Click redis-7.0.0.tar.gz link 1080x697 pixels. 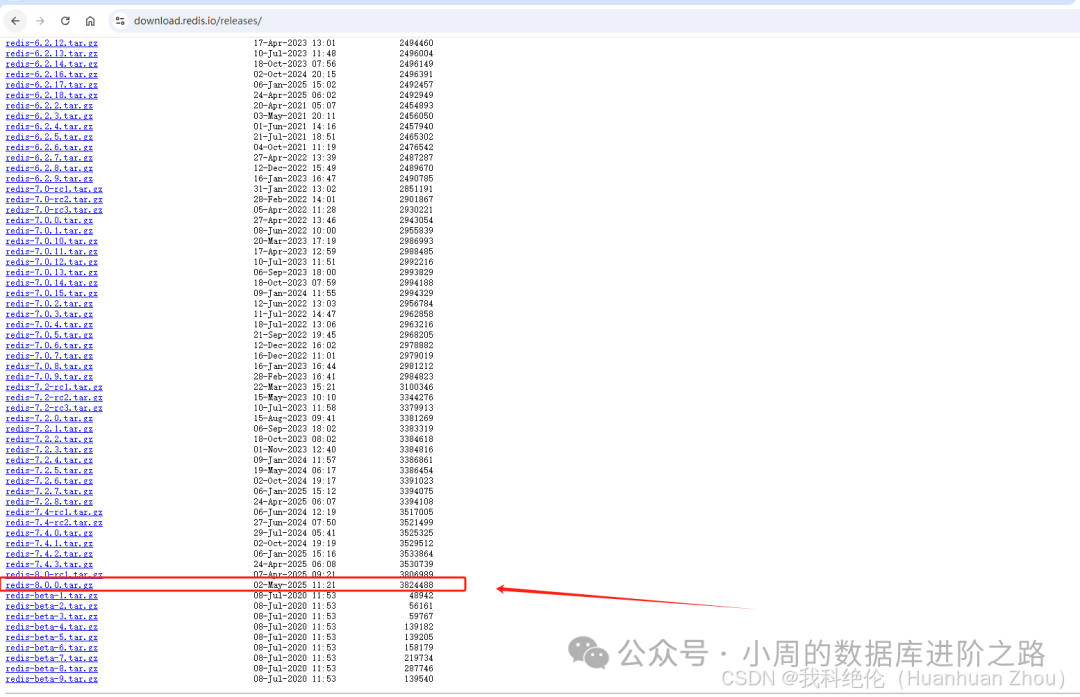point(49,220)
